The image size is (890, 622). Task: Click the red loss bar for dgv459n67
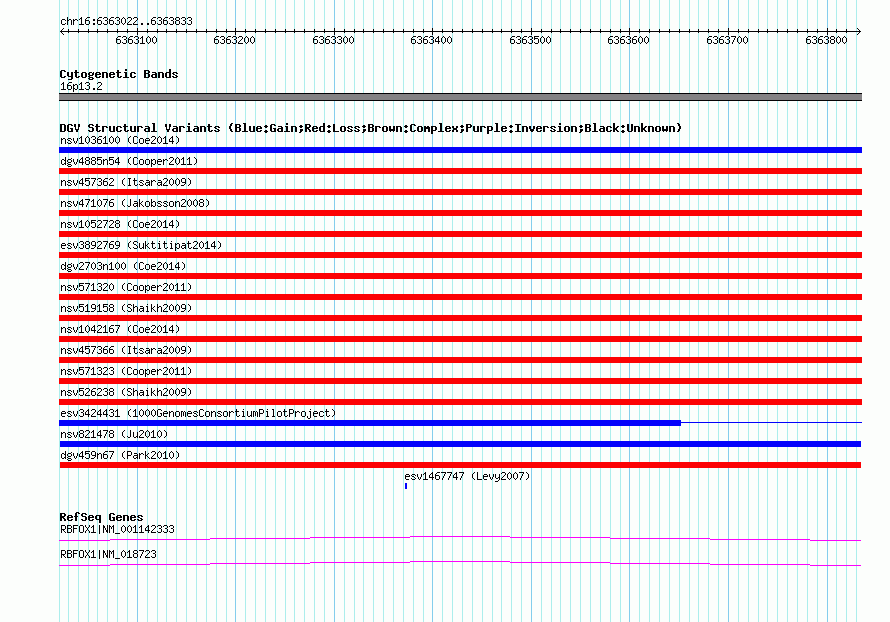click(460, 465)
